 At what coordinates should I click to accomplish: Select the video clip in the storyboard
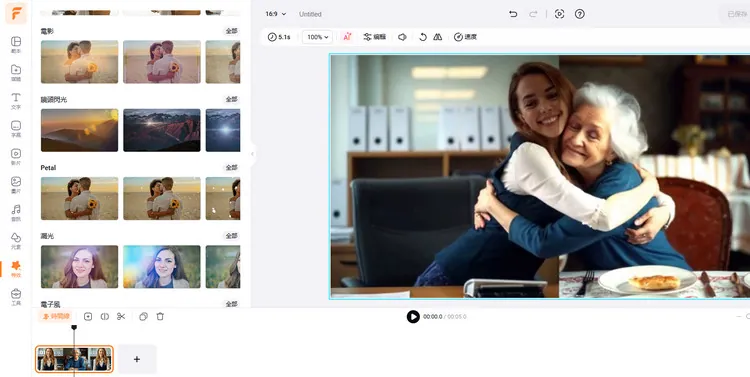(75, 359)
